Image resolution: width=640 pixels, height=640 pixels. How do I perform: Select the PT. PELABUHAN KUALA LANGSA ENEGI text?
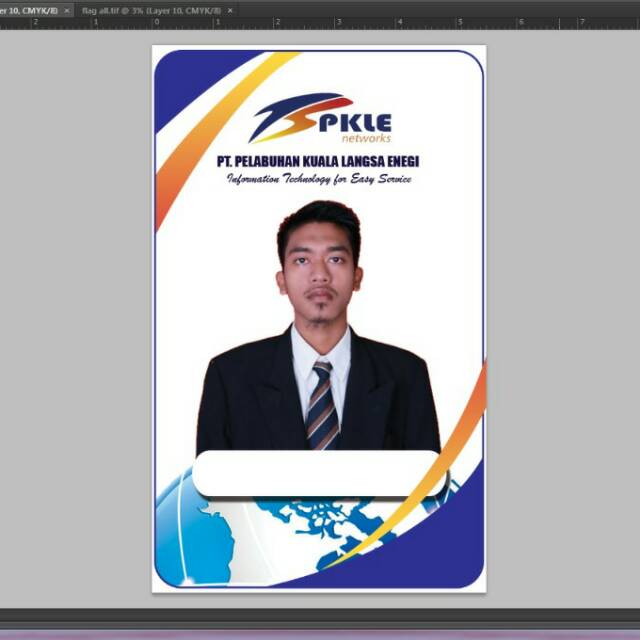pyautogui.click(x=319, y=161)
